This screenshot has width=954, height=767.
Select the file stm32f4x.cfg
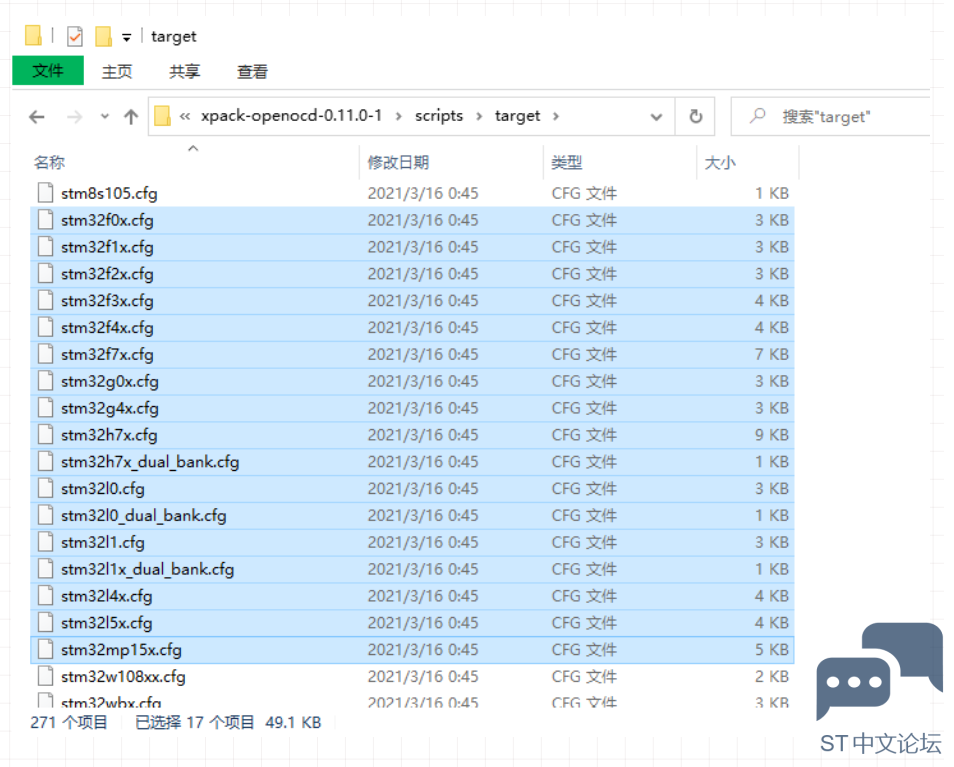click(413, 327)
